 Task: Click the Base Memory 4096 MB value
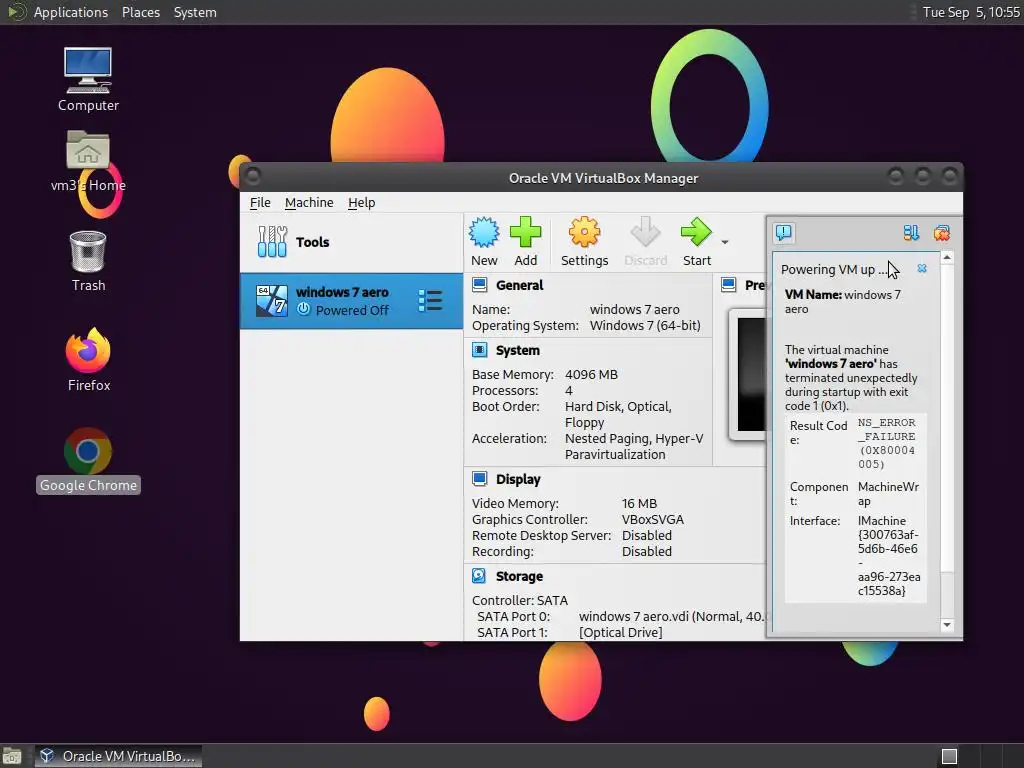(x=591, y=374)
